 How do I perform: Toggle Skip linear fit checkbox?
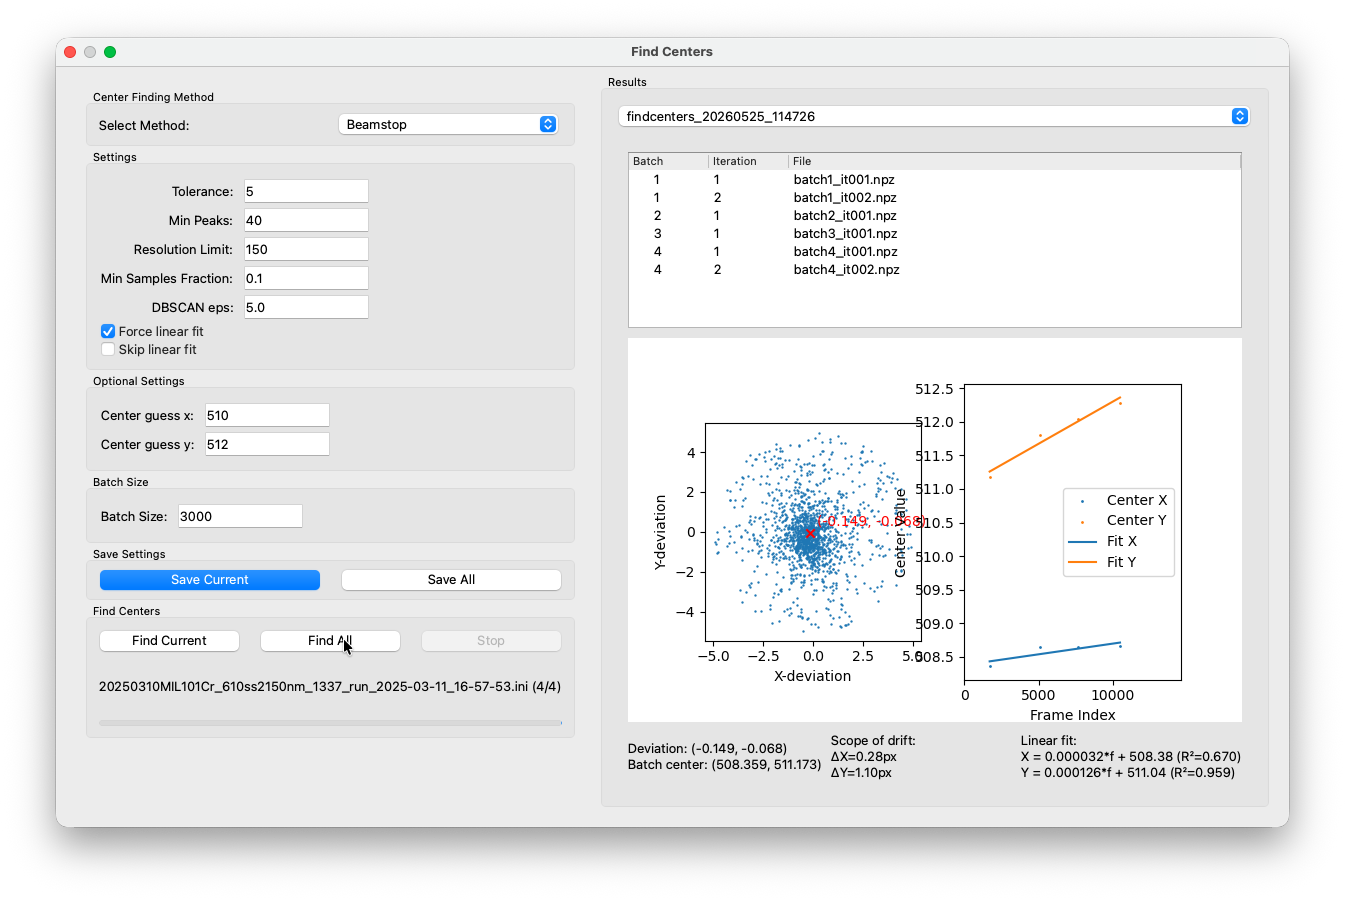[108, 349]
